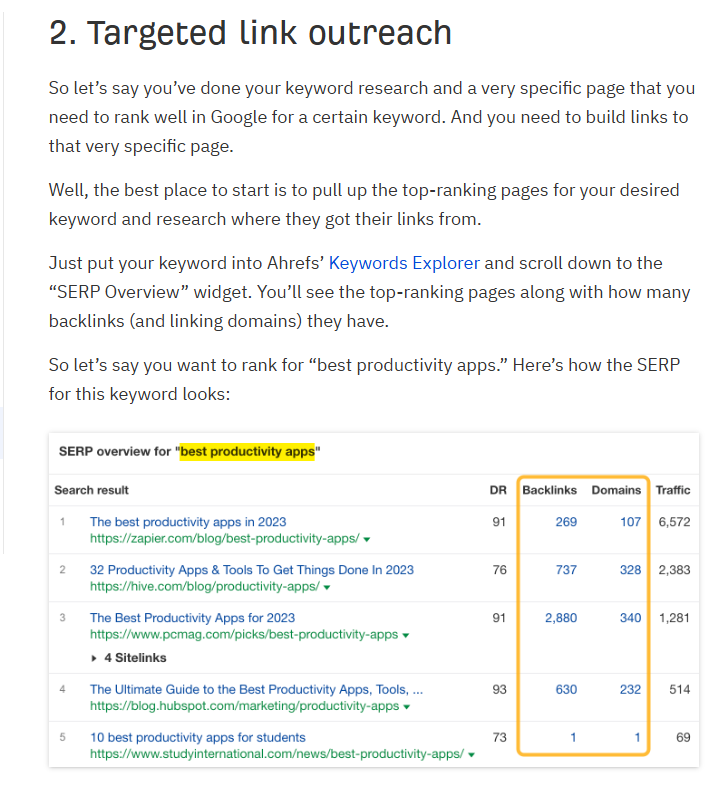
Task: Open the zapier.com best-productivity-apps URL
Action: (225, 538)
